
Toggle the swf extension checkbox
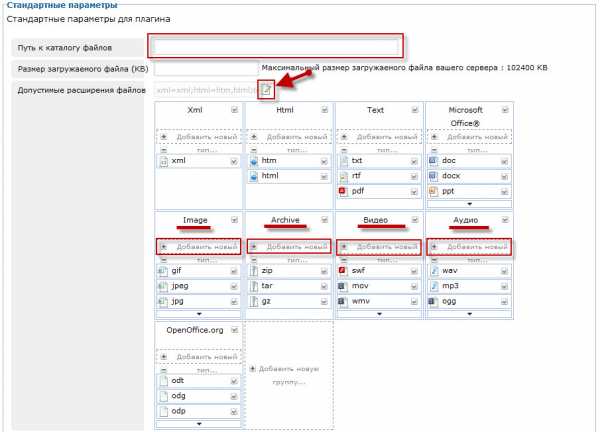pyautogui.click(x=414, y=271)
